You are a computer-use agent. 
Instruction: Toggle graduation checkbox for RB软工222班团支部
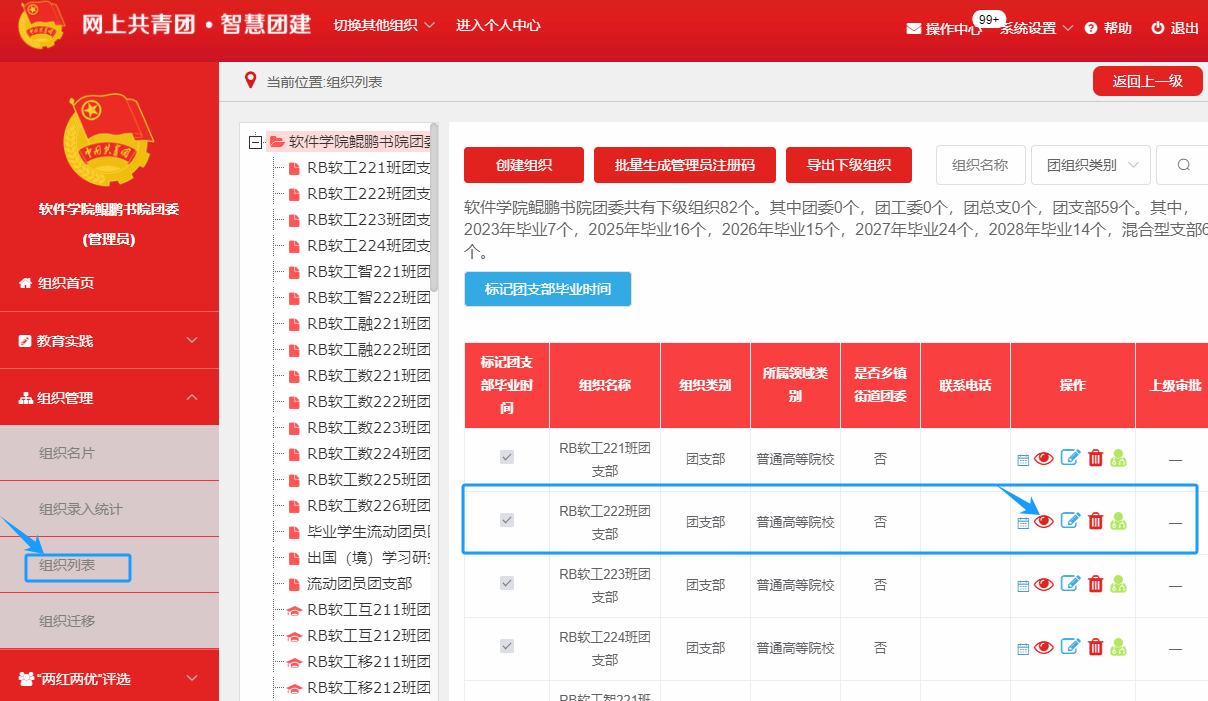point(507,520)
